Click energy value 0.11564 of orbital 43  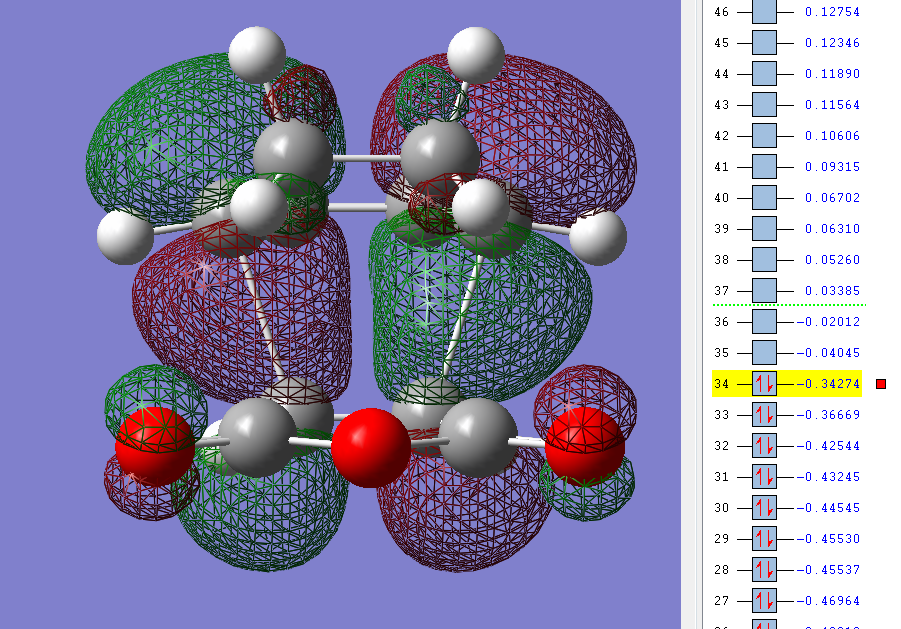832,105
